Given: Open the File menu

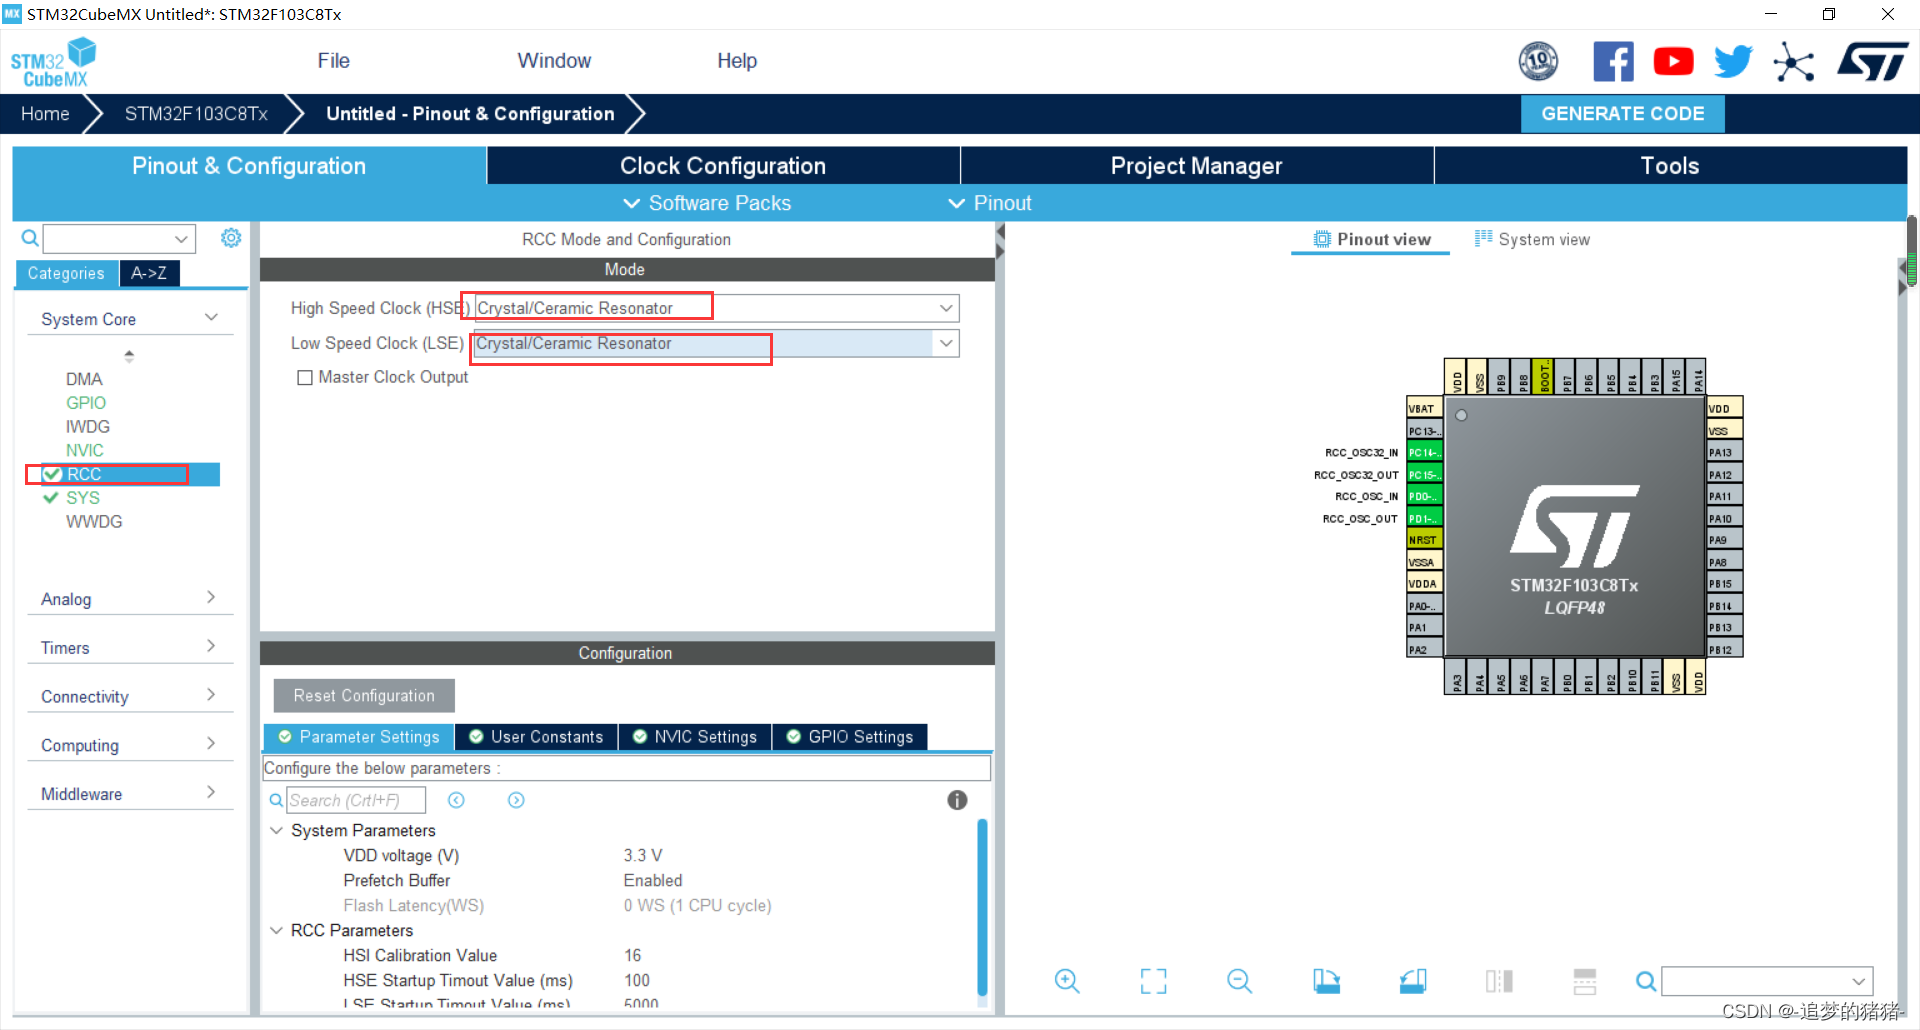Looking at the screenshot, I should point(333,61).
